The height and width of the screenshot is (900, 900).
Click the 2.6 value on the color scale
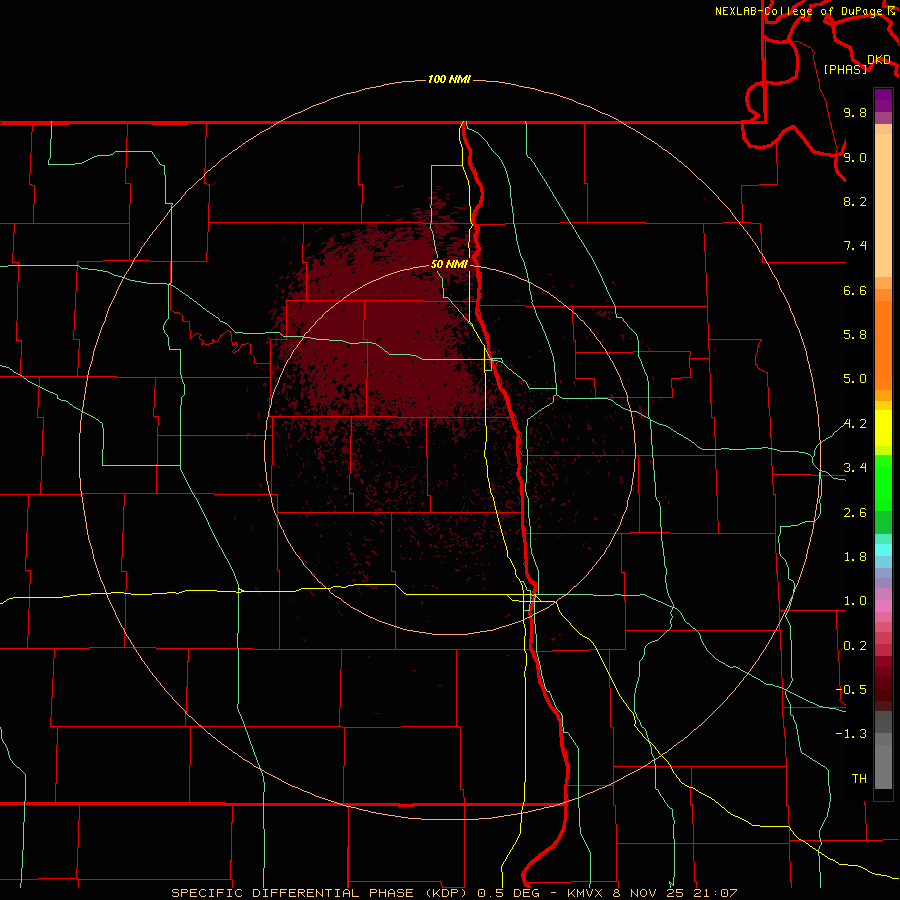pyautogui.click(x=855, y=513)
